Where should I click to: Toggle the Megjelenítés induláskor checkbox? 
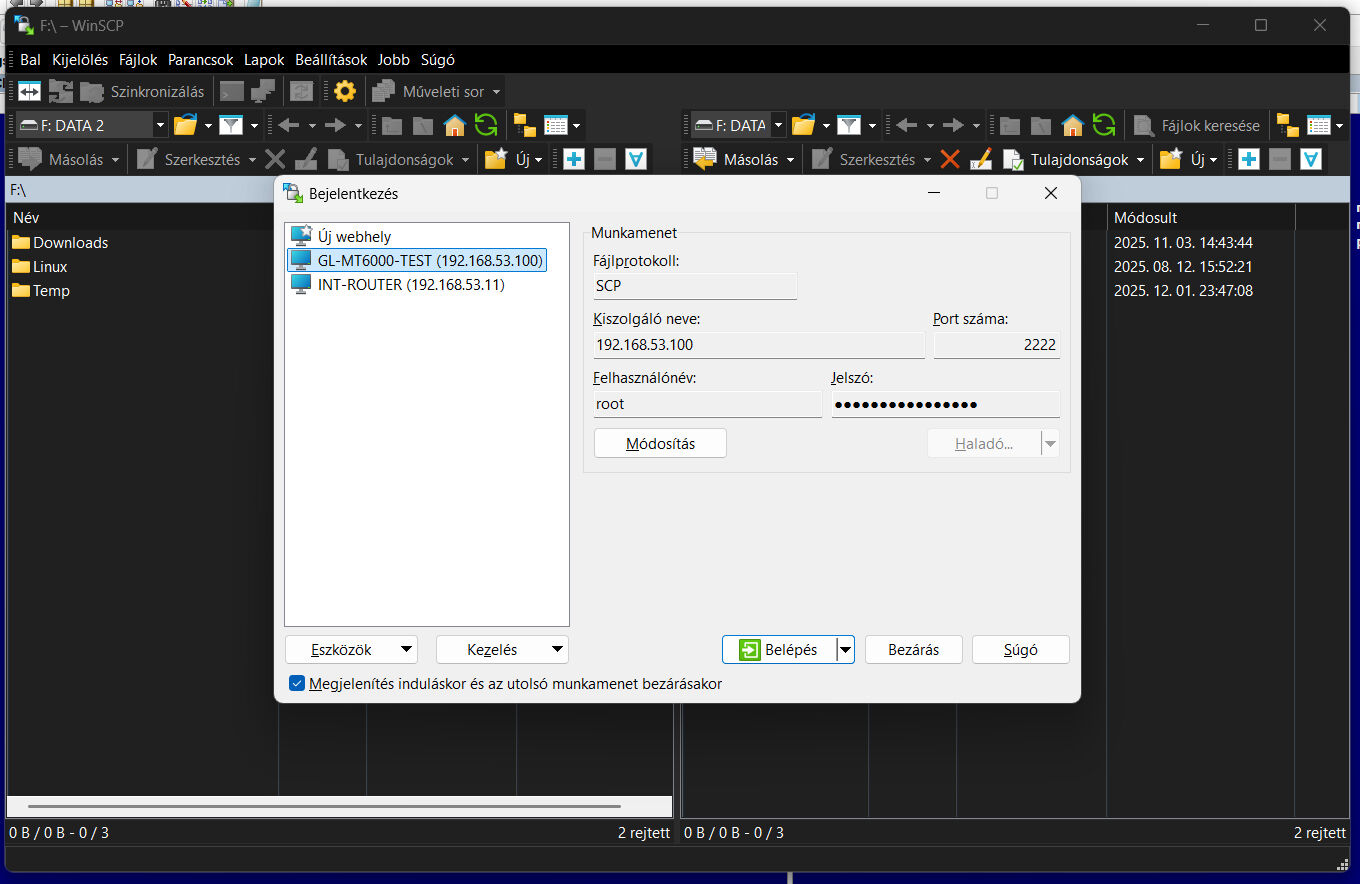click(297, 684)
